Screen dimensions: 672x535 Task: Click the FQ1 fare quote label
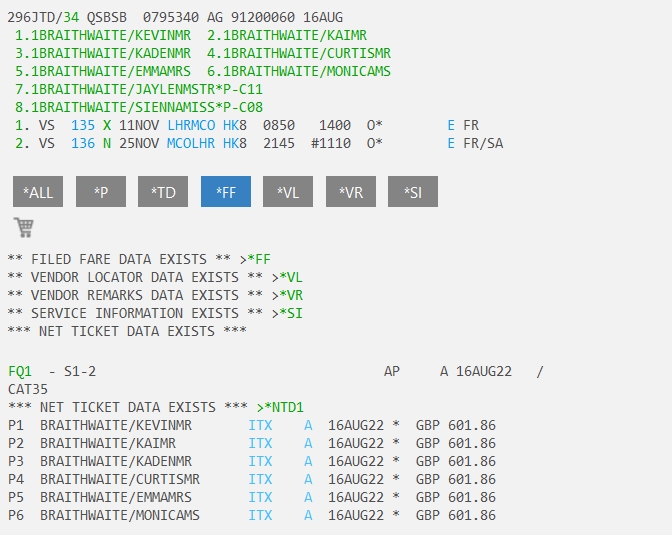[19, 371]
